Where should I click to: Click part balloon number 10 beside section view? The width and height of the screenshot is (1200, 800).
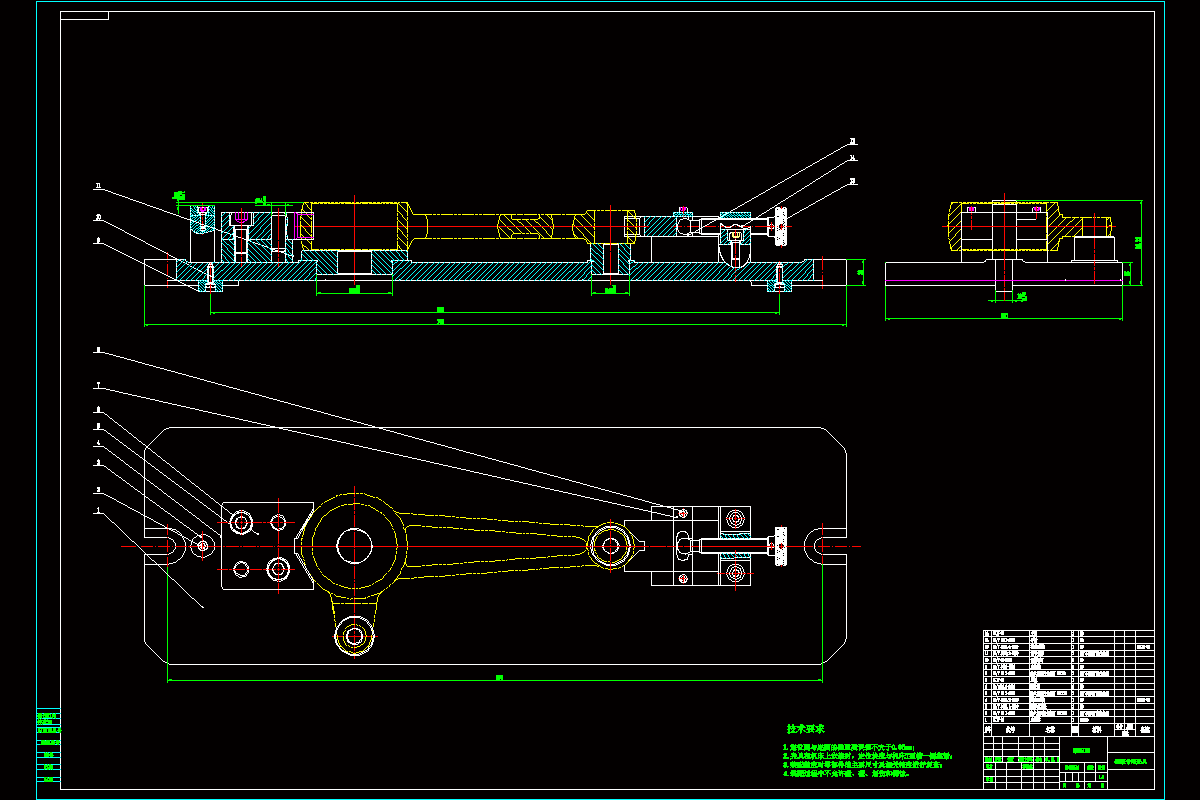98,216
